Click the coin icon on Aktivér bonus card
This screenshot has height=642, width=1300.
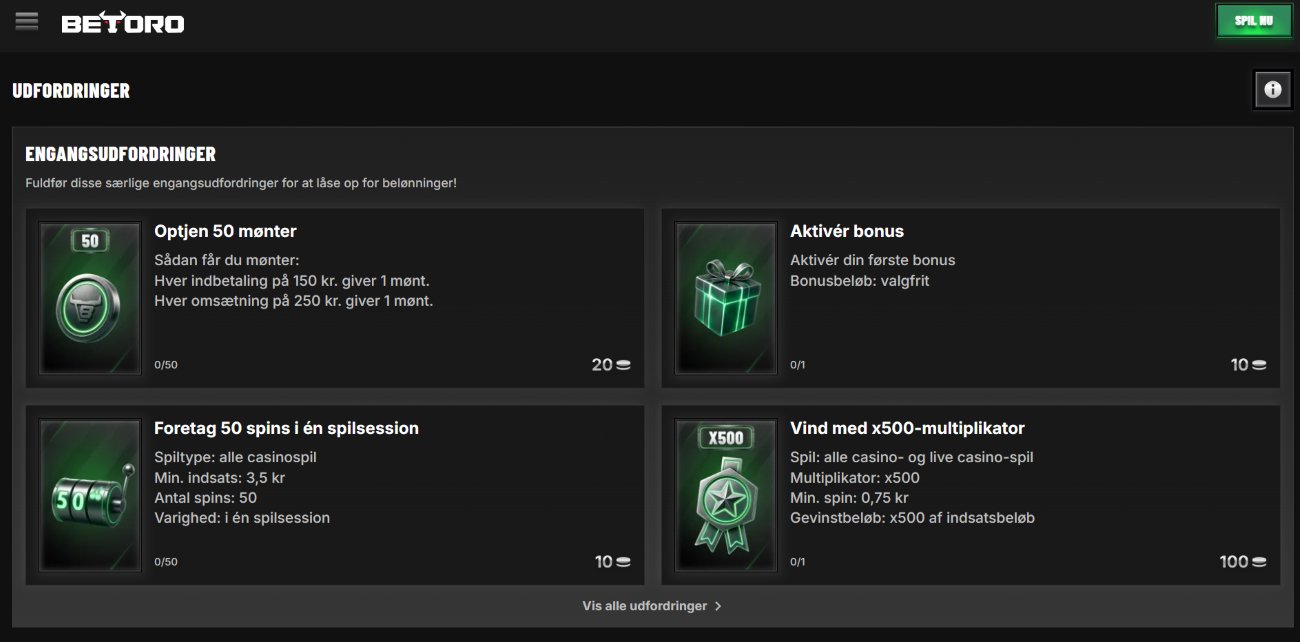tap(1259, 365)
